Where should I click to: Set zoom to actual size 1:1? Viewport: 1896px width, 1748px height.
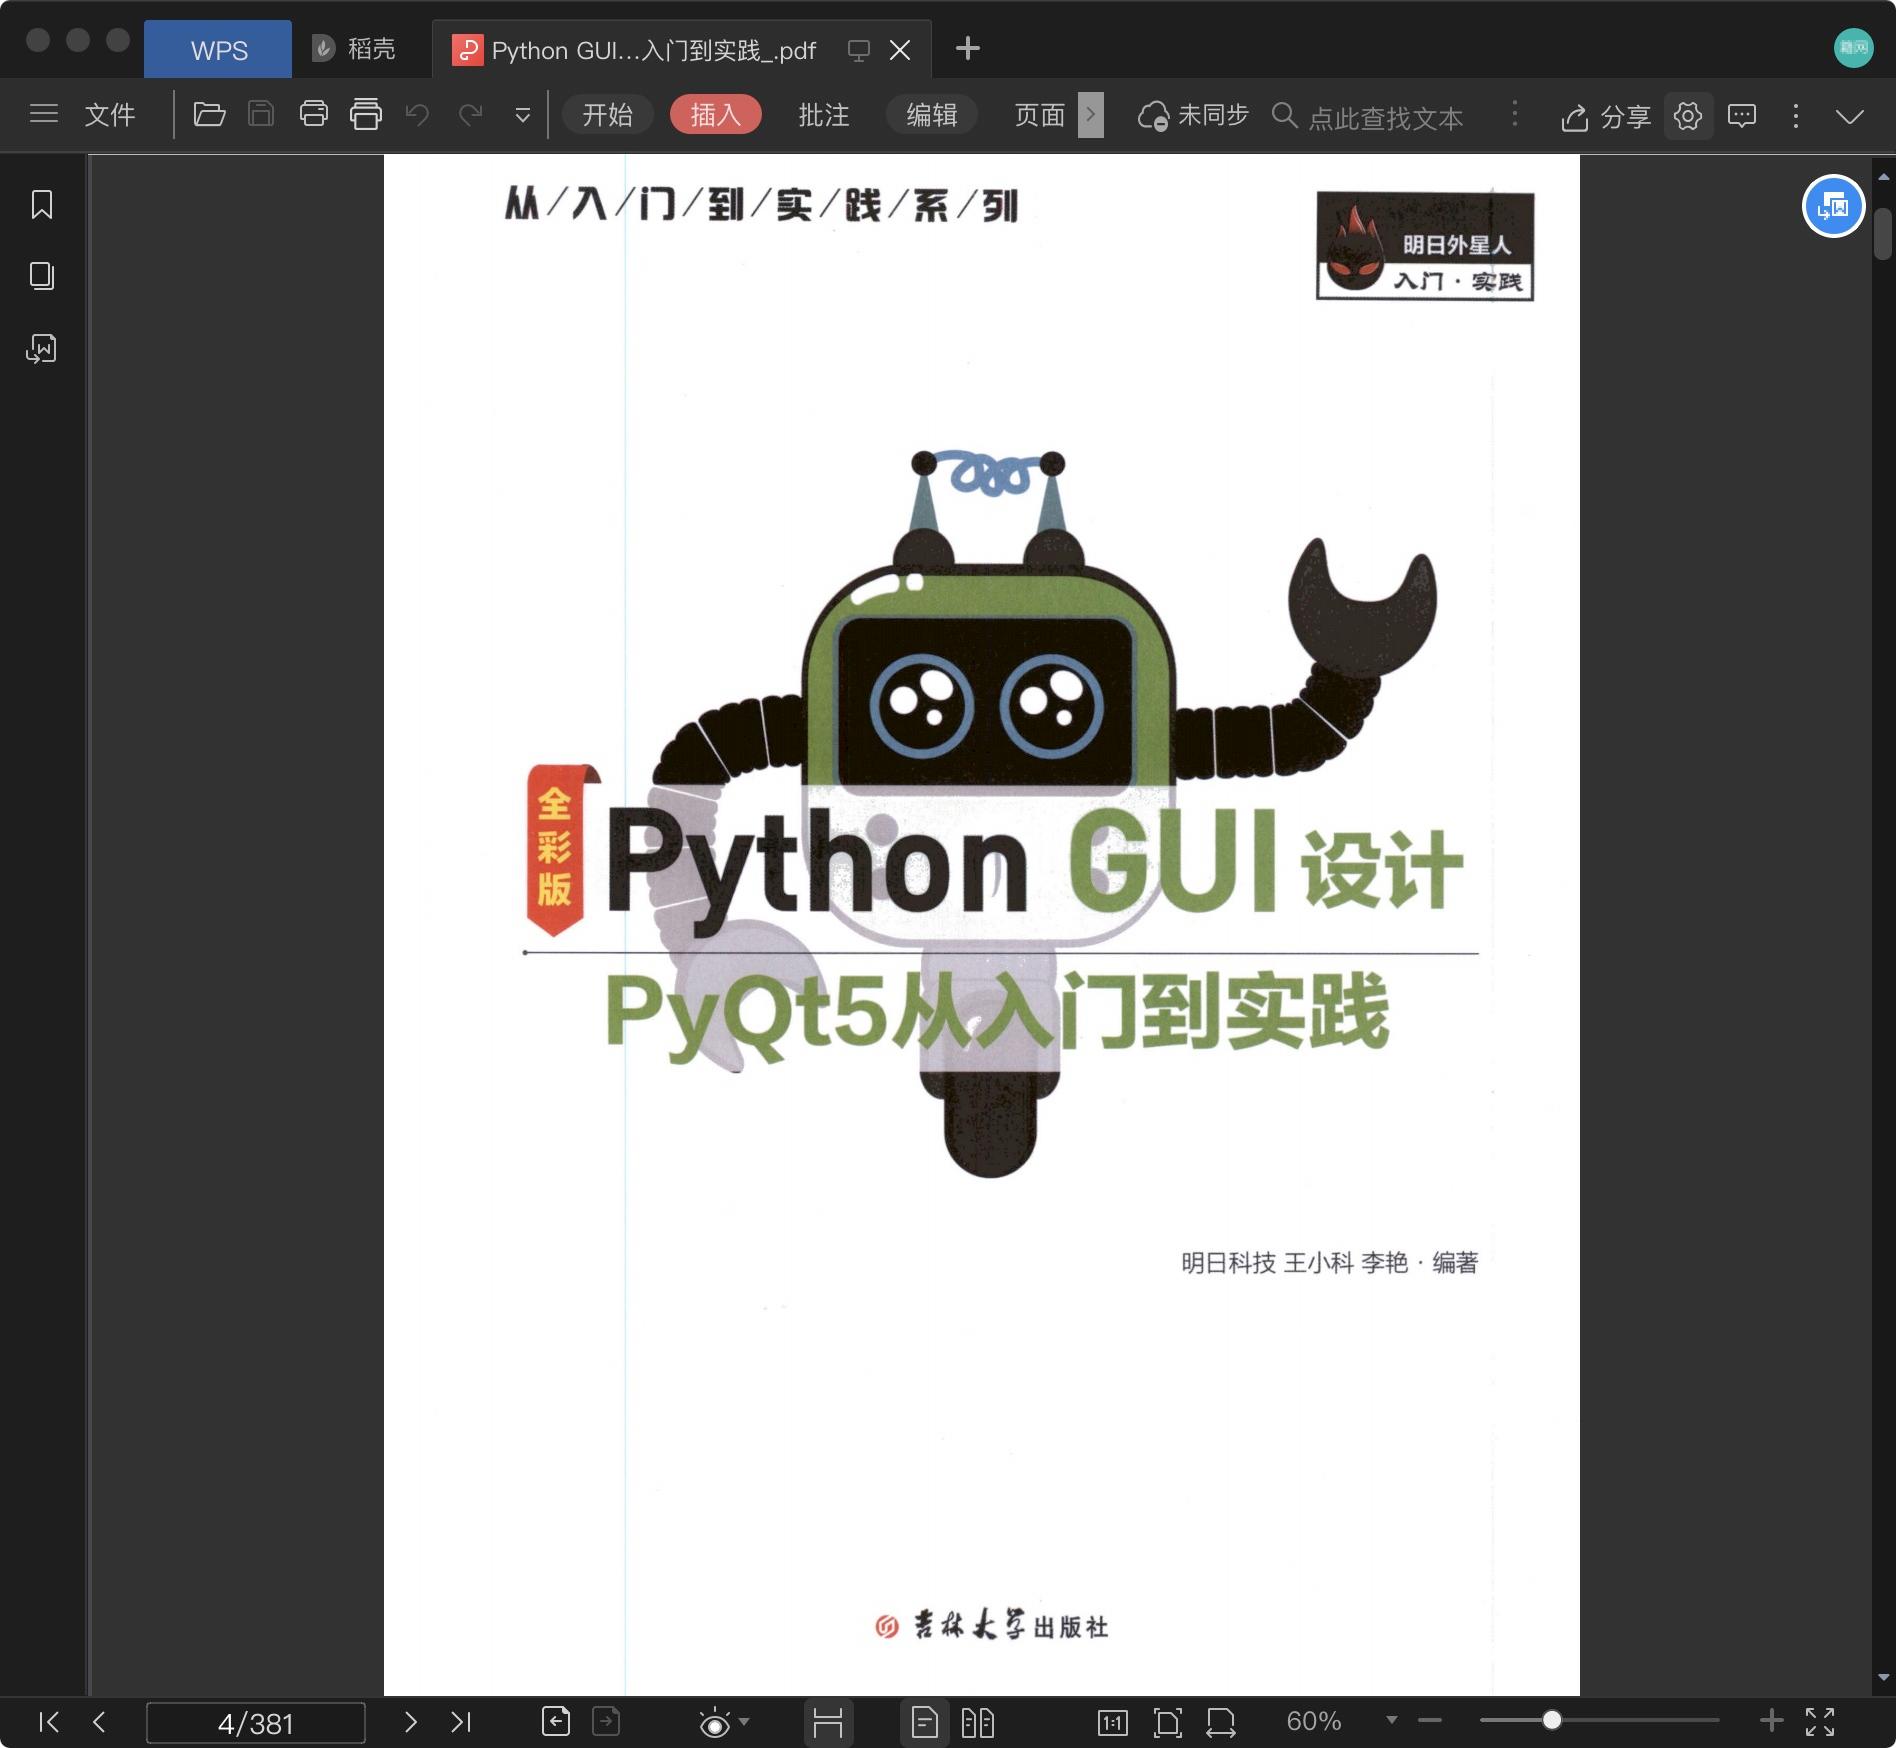click(x=1112, y=1722)
